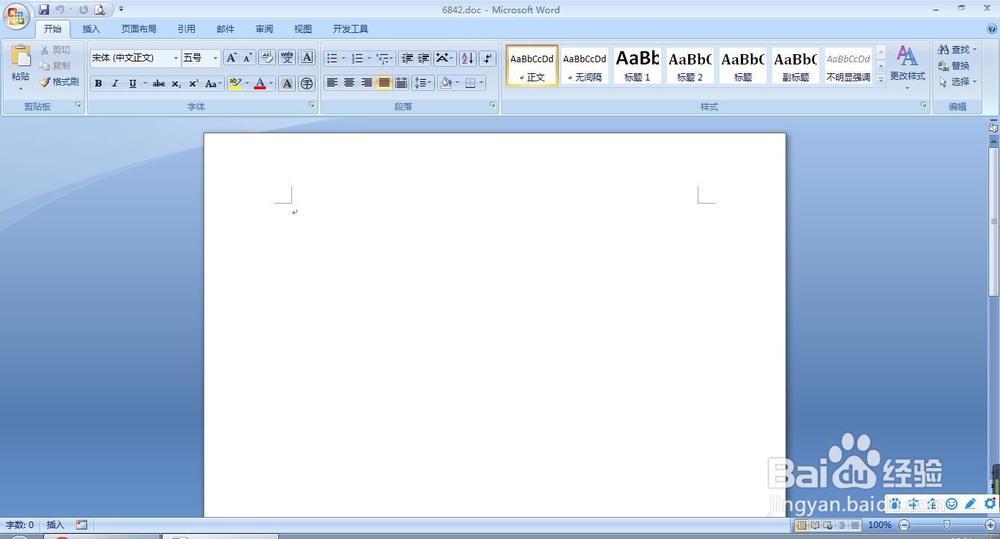The image size is (1000, 539).
Task: Click the Enclosed Characters icon
Action: pyautogui.click(x=307, y=84)
